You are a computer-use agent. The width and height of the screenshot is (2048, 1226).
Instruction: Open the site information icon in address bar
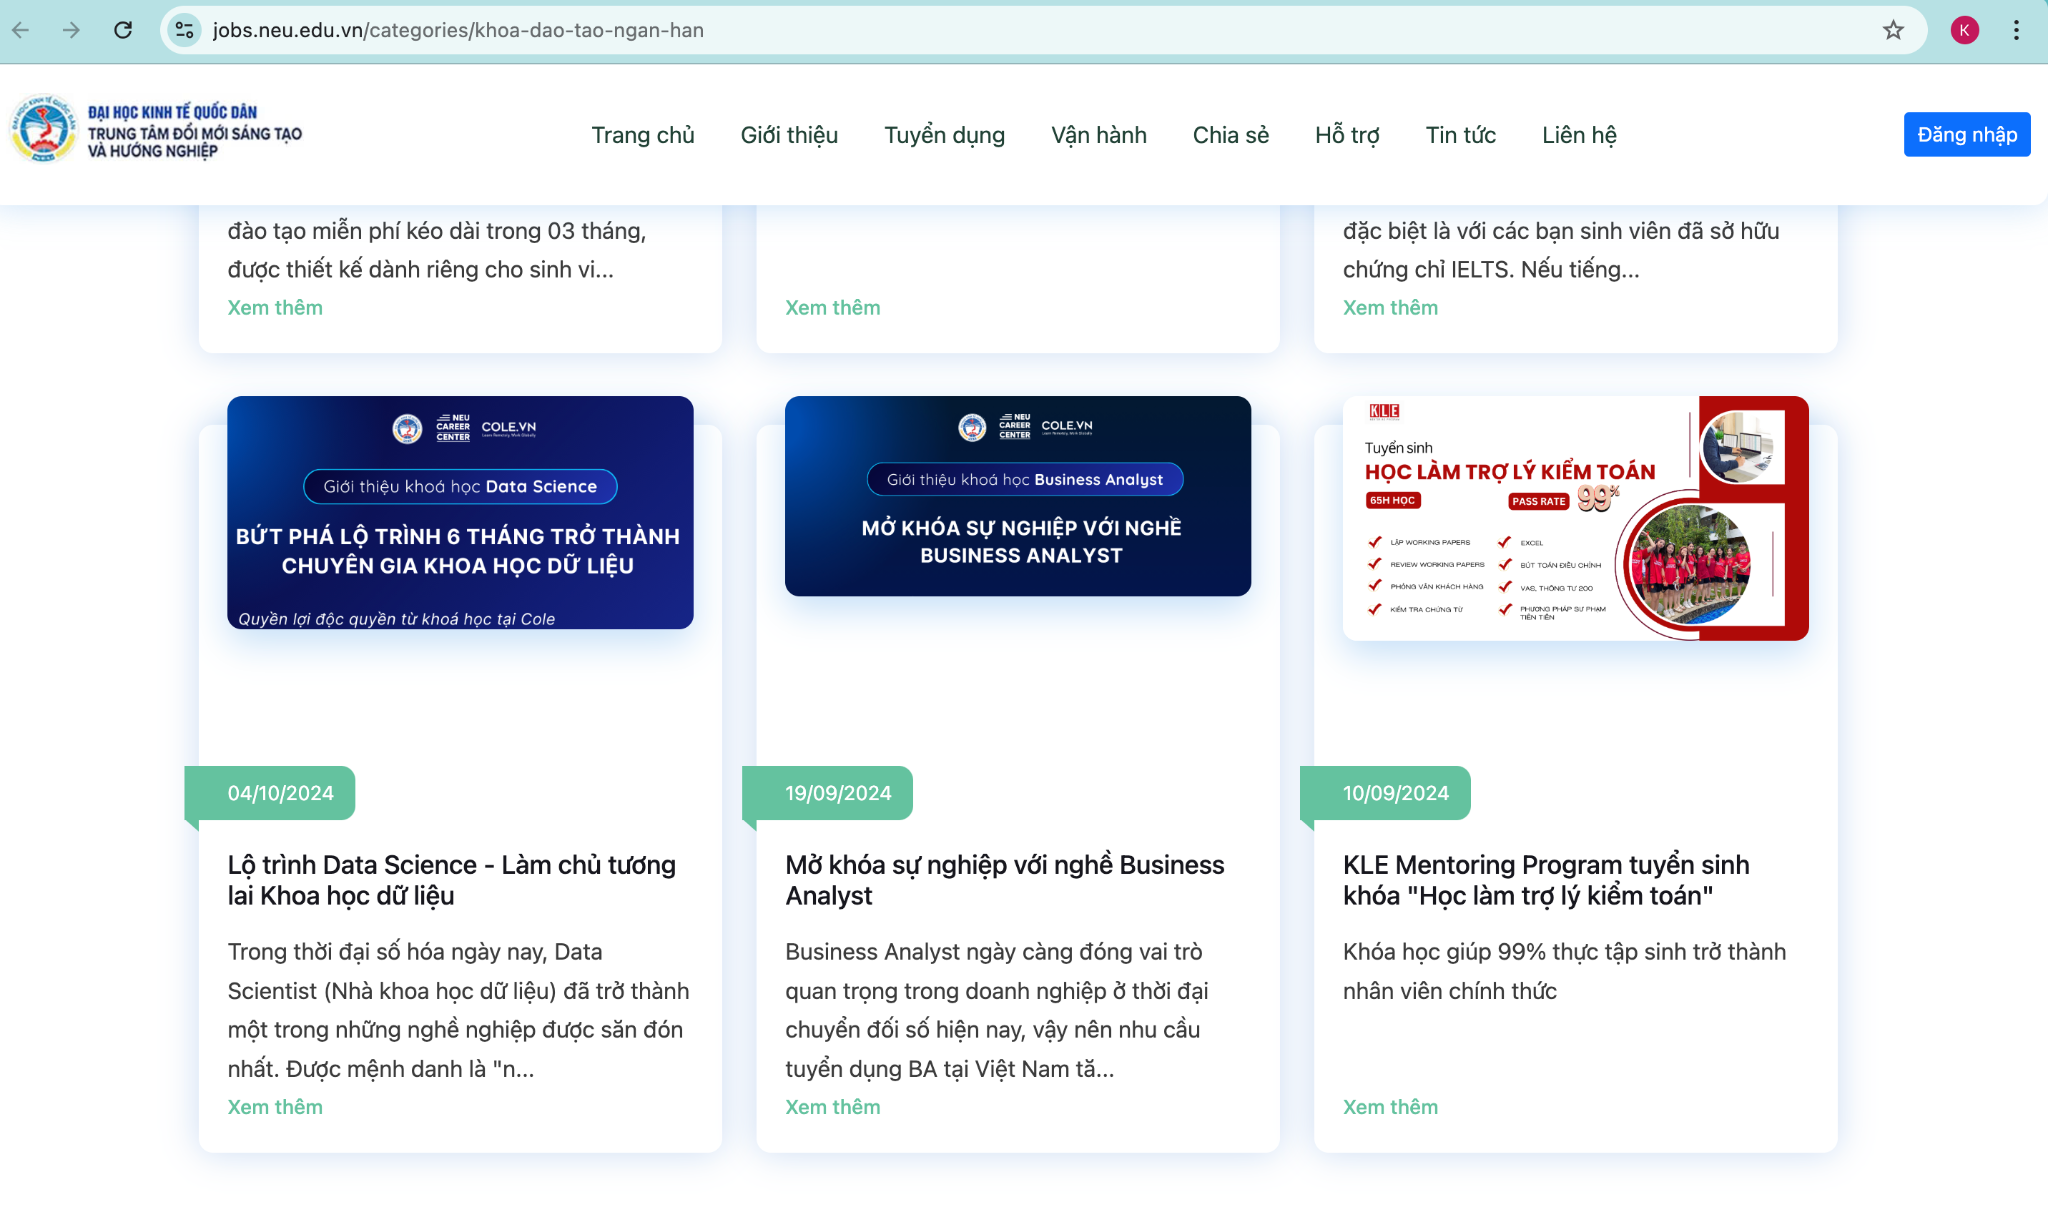coord(185,30)
